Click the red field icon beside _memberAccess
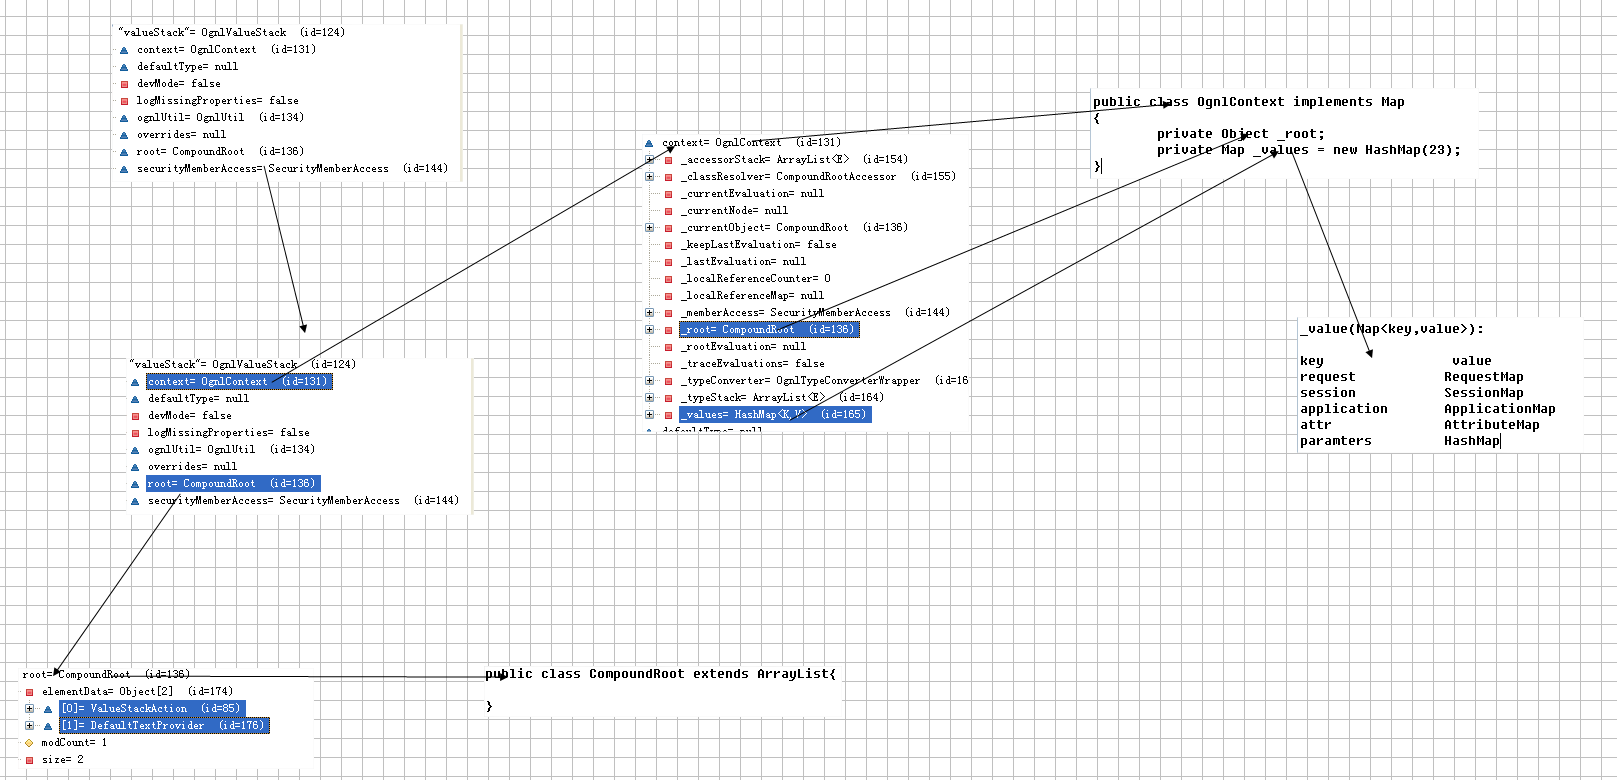Image resolution: width=1617 pixels, height=780 pixels. 669,313
